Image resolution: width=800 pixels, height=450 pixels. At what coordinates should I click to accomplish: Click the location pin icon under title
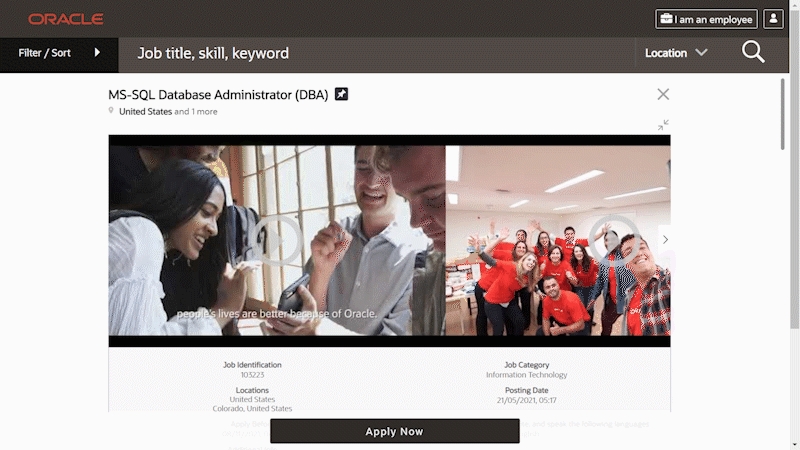click(x=111, y=111)
